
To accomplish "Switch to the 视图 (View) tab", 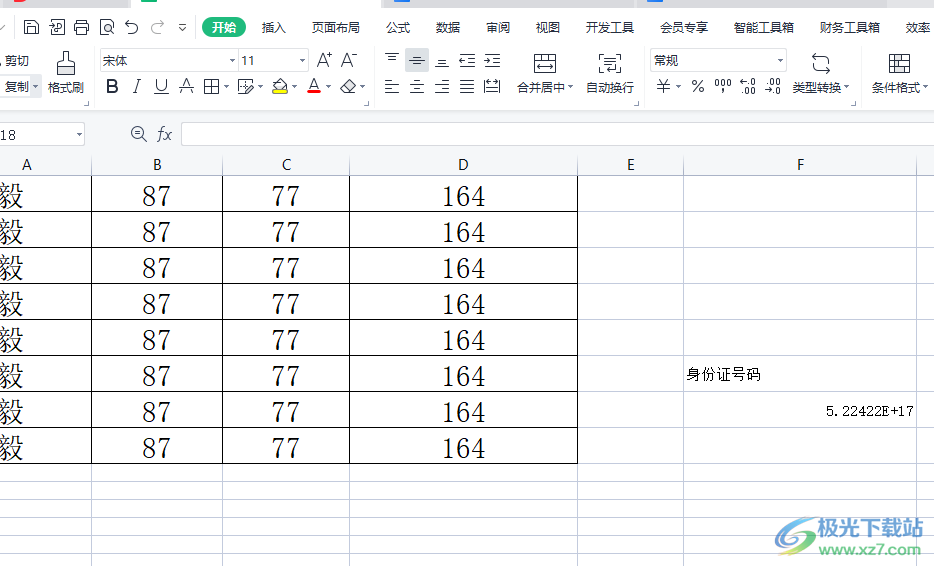I will click(548, 27).
